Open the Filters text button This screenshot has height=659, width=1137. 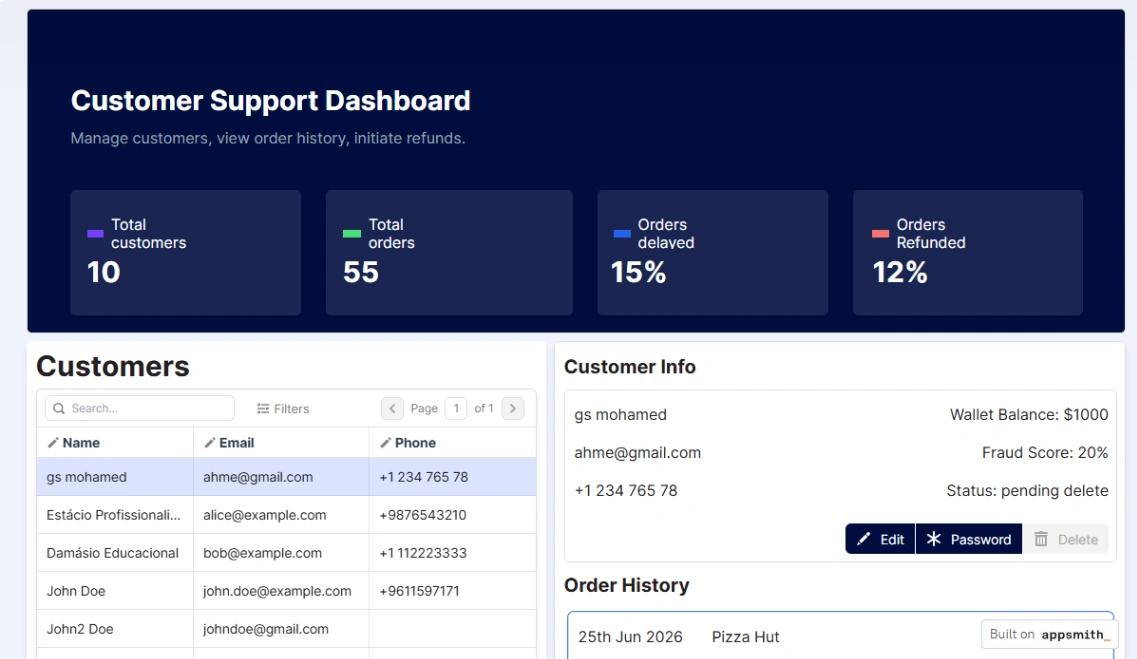(283, 409)
